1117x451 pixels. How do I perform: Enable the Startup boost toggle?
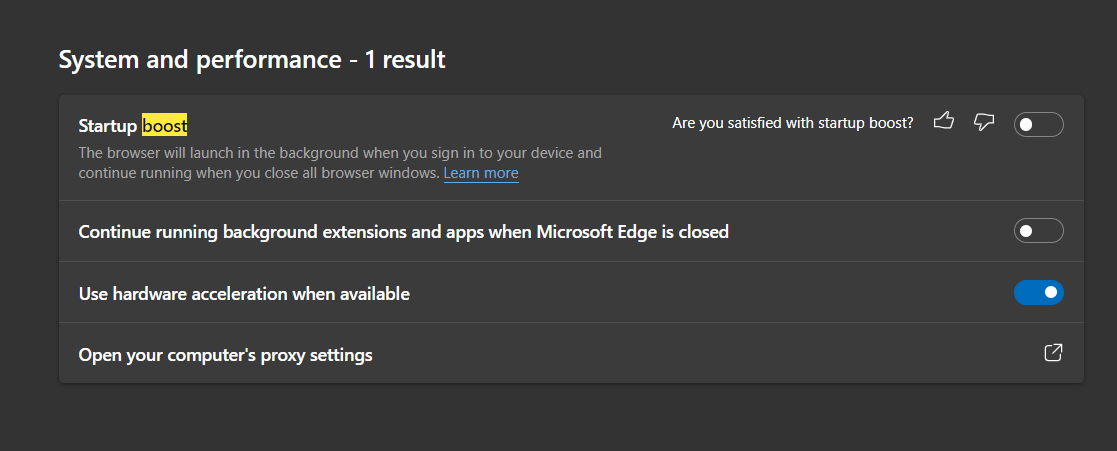coord(1038,125)
